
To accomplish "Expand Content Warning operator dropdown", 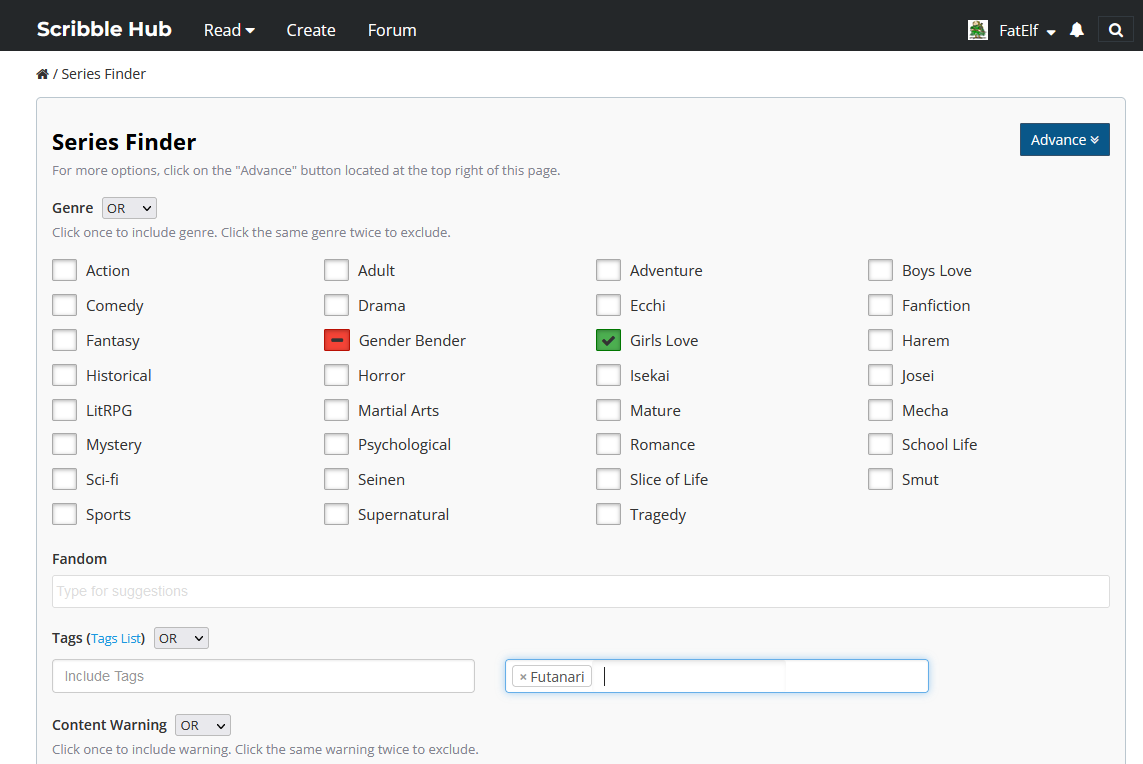I will (x=202, y=725).
